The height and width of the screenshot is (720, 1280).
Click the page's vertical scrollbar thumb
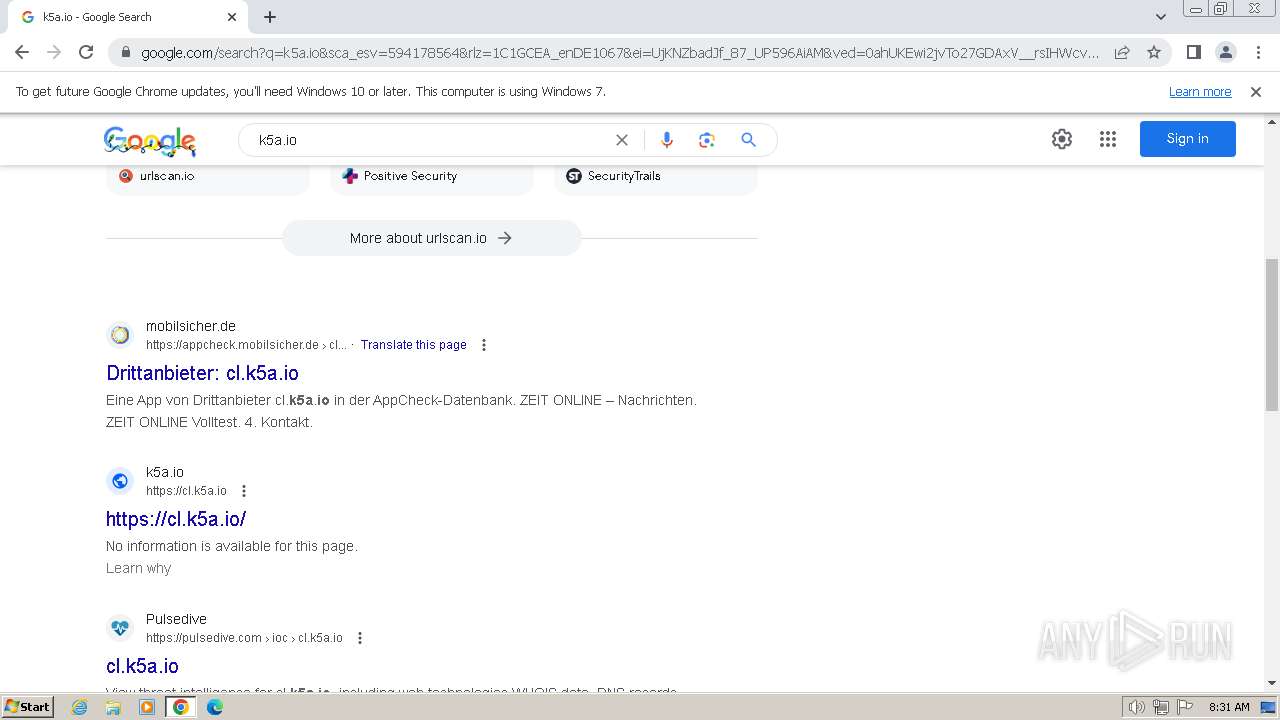coord(1271,334)
